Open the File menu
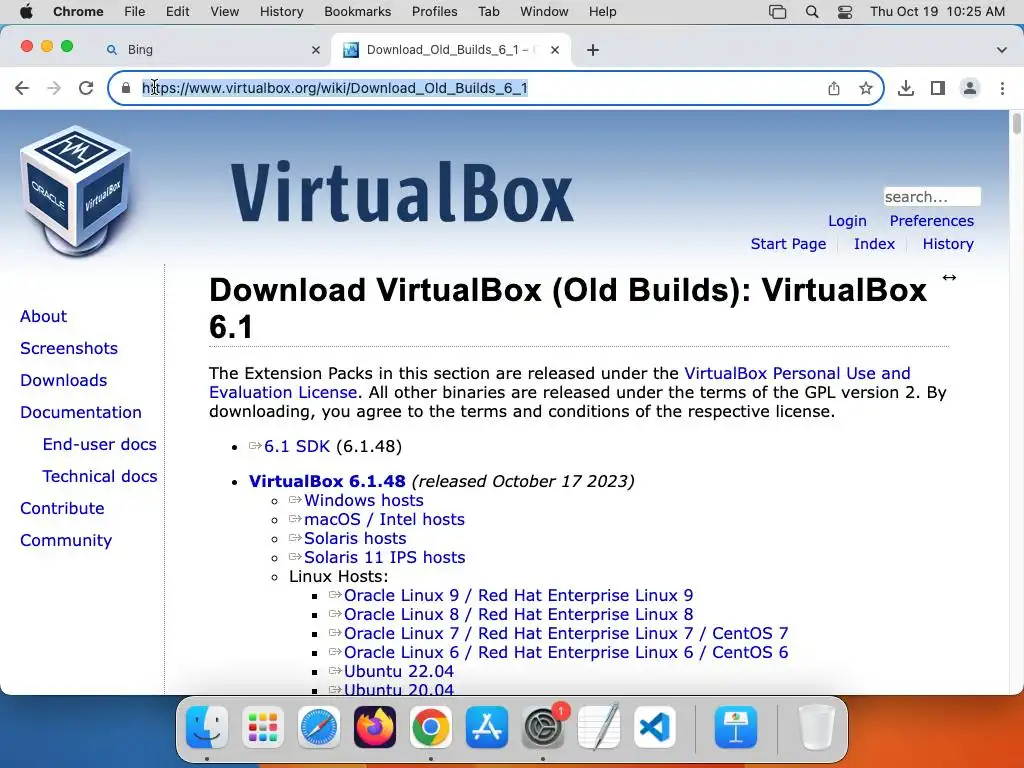Viewport: 1024px width, 768px height. 135,12
